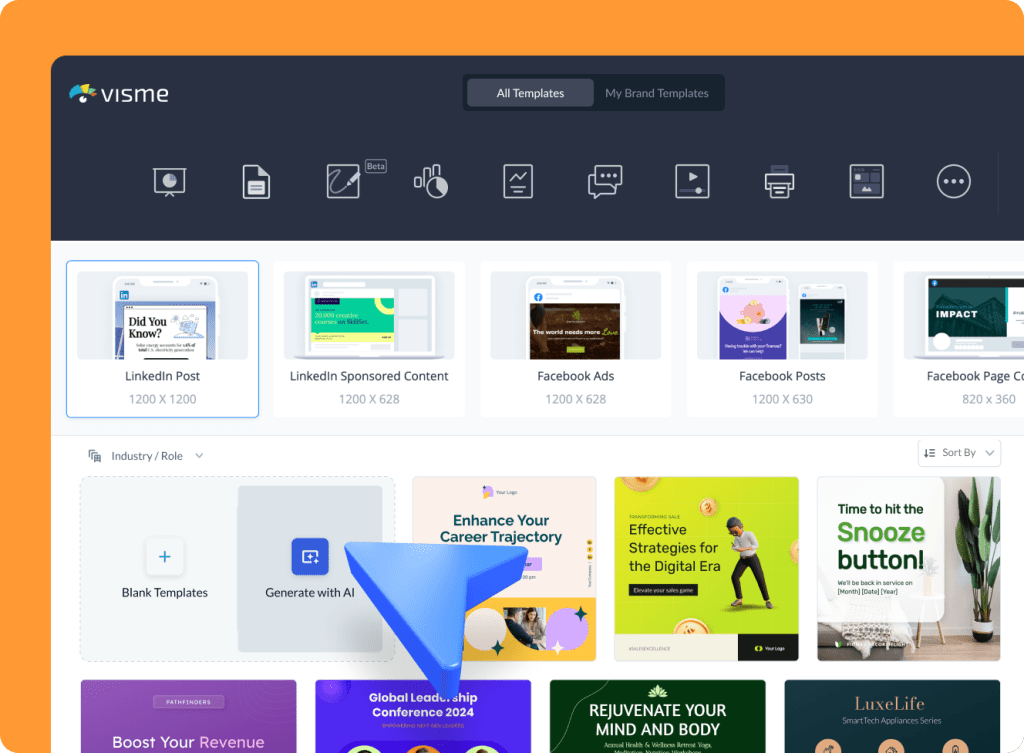Choose the Facebook Ads template format
This screenshot has height=753, width=1024.
[x=575, y=338]
